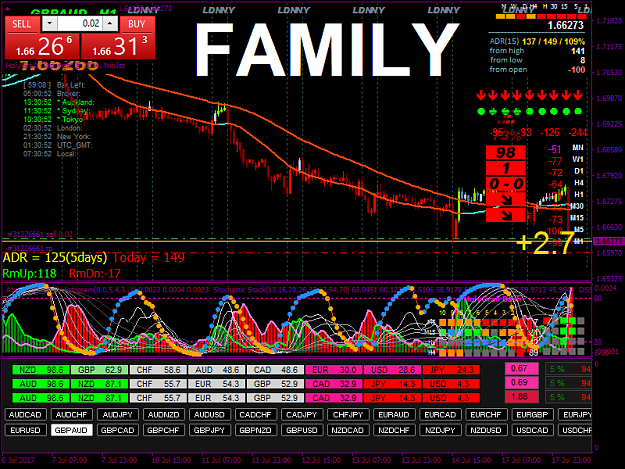Click the red 98 dashboard box
Image resolution: width=625 pixels, height=469 pixels.
coord(506,153)
